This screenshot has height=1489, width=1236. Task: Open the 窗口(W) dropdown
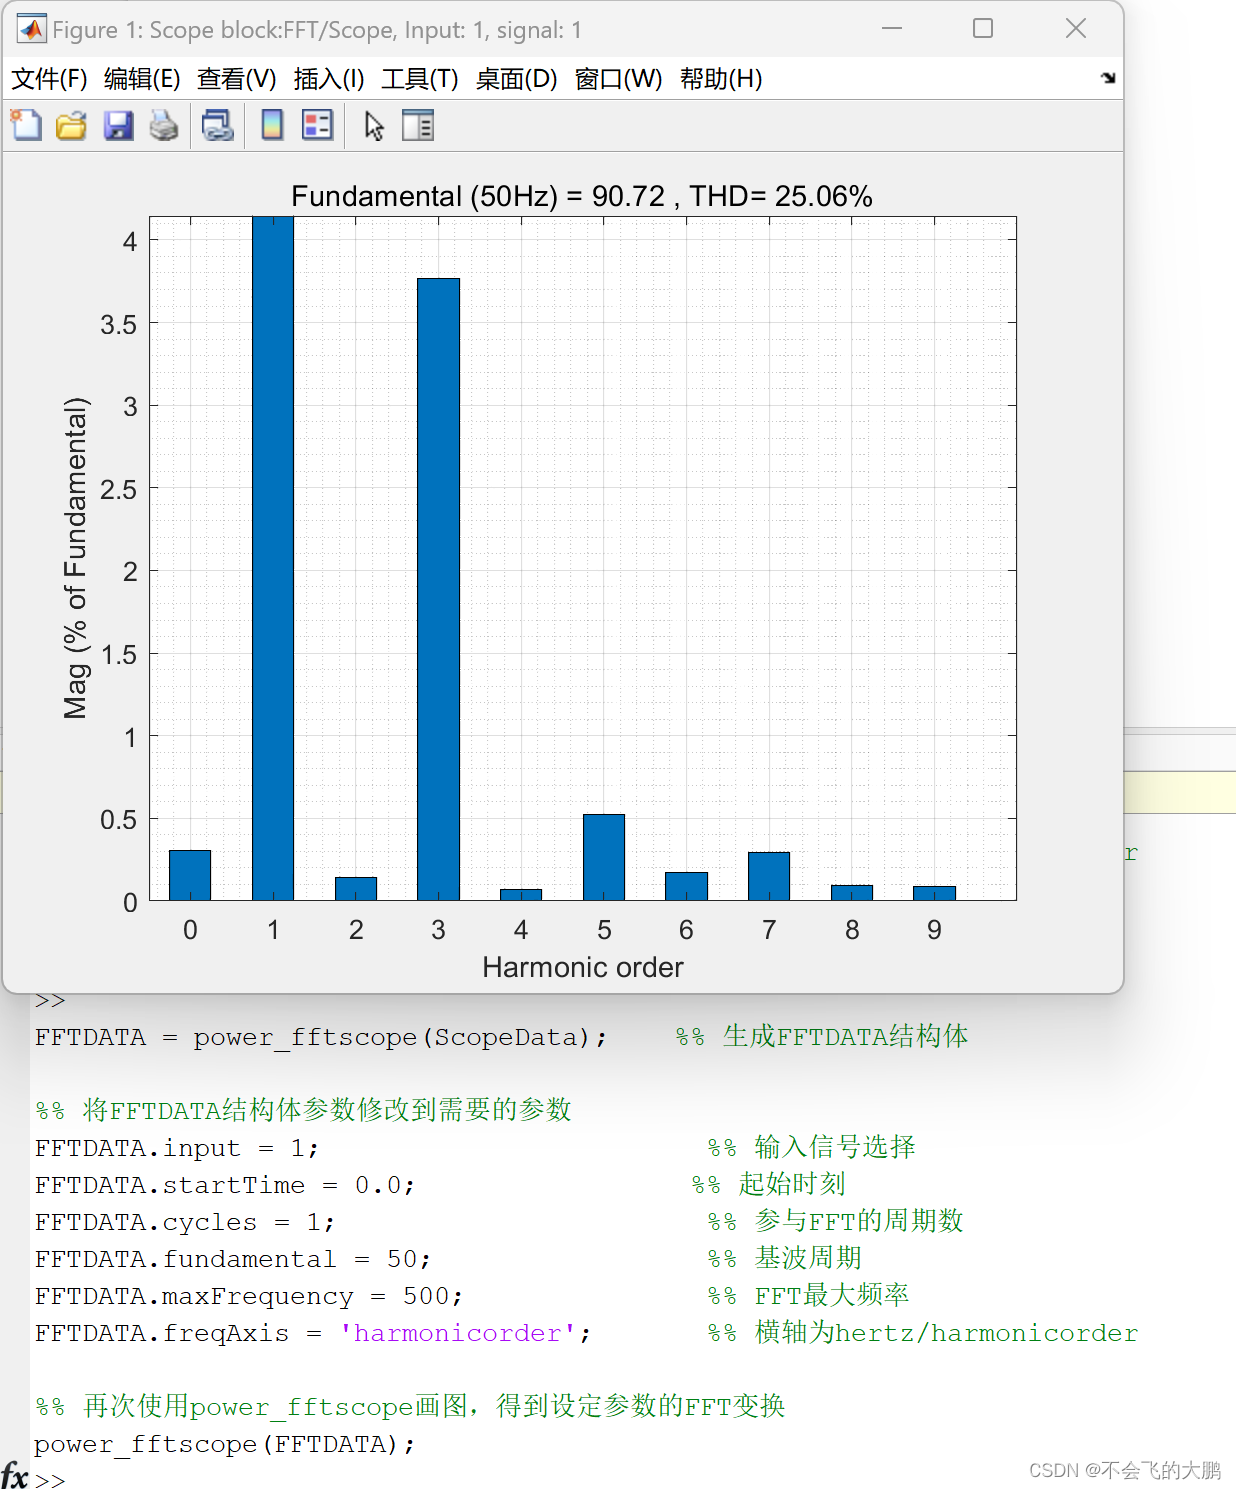click(620, 78)
